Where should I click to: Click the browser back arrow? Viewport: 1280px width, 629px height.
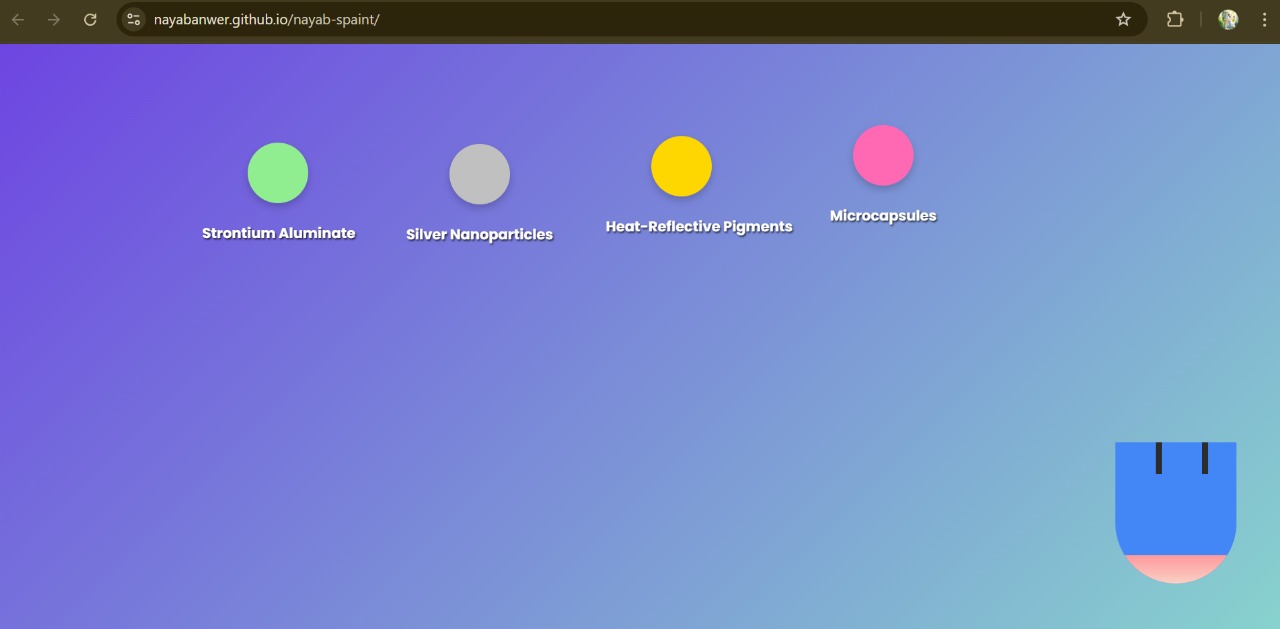[x=18, y=20]
